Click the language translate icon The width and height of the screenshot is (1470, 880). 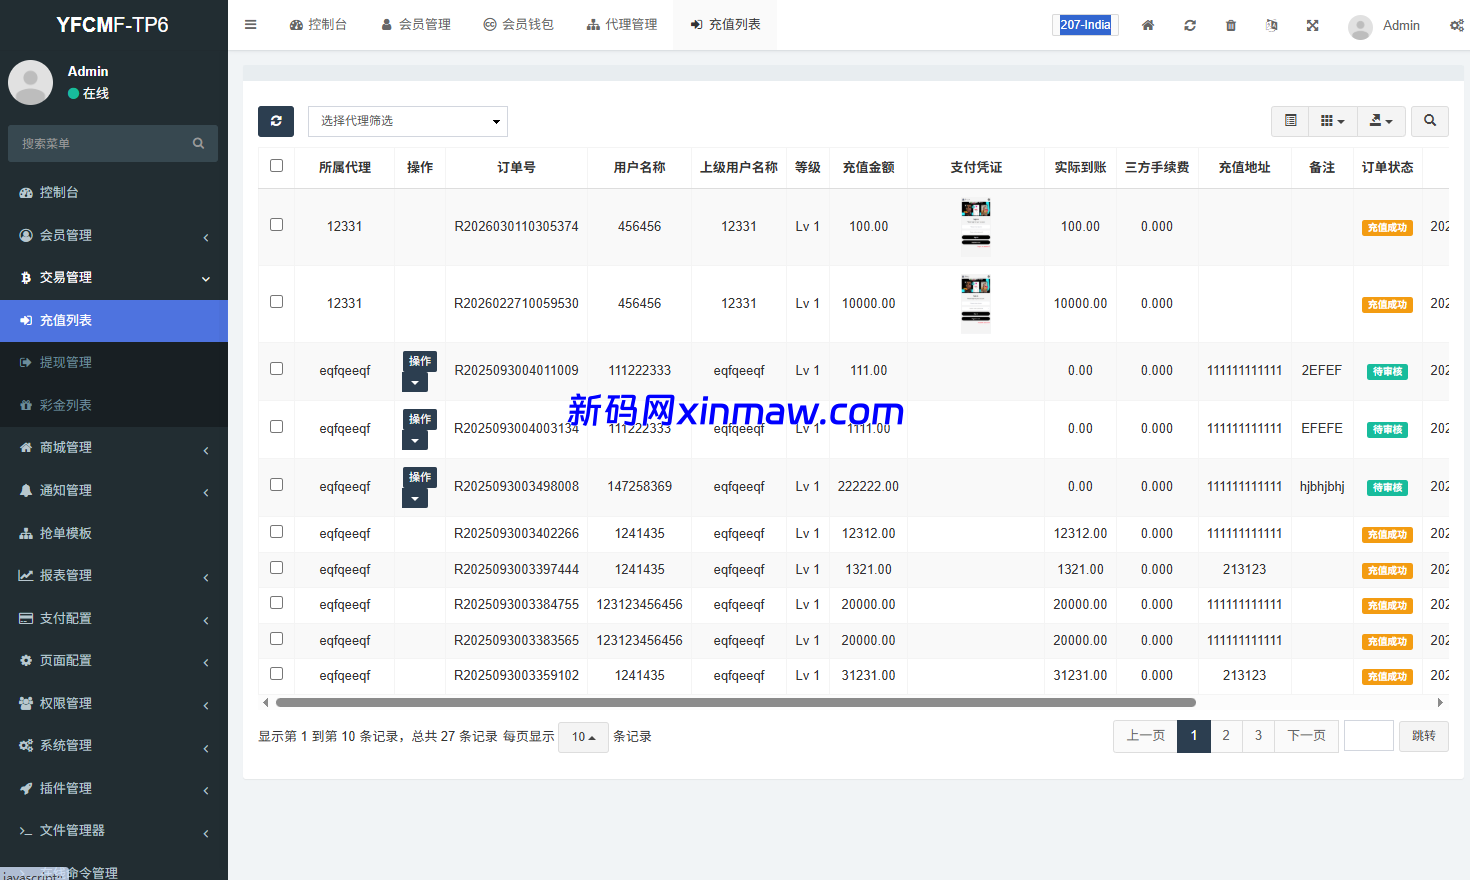[x=1271, y=25]
